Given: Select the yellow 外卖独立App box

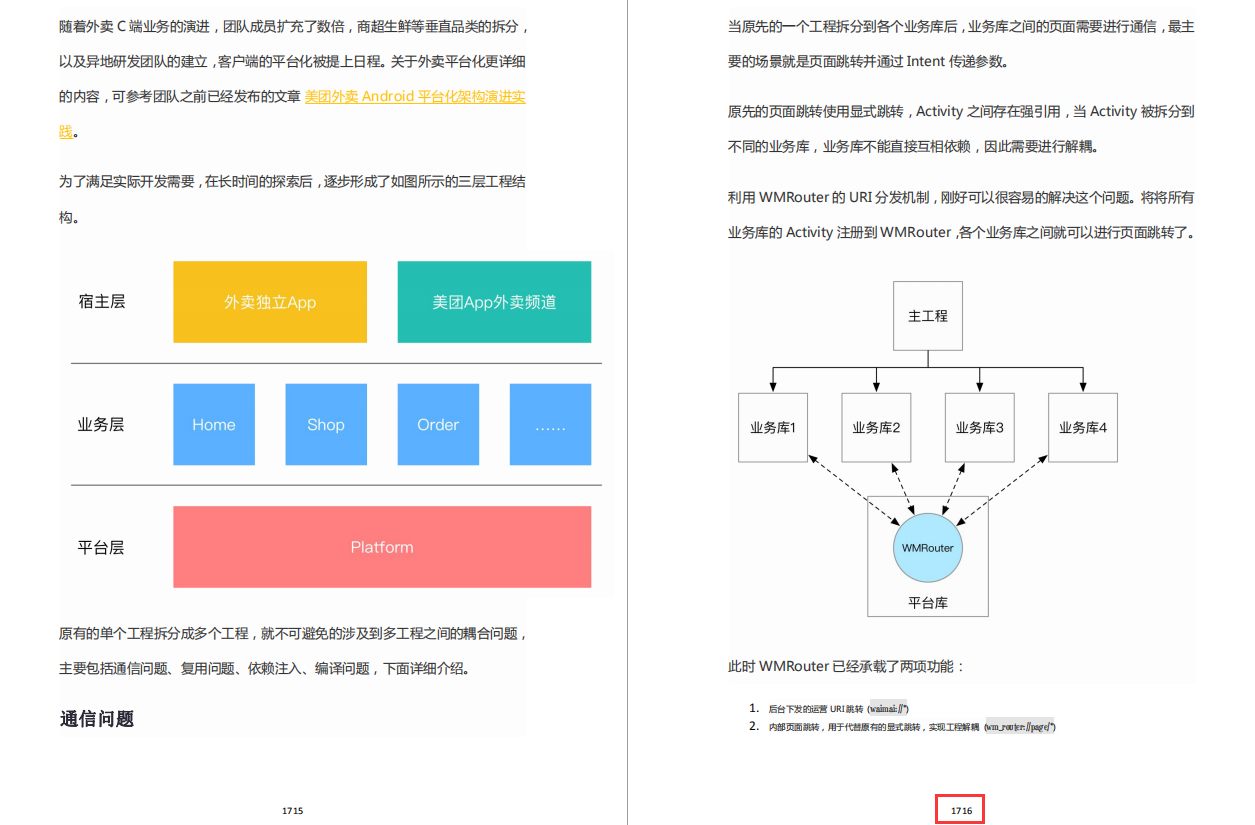Looking at the screenshot, I should coord(269,301).
